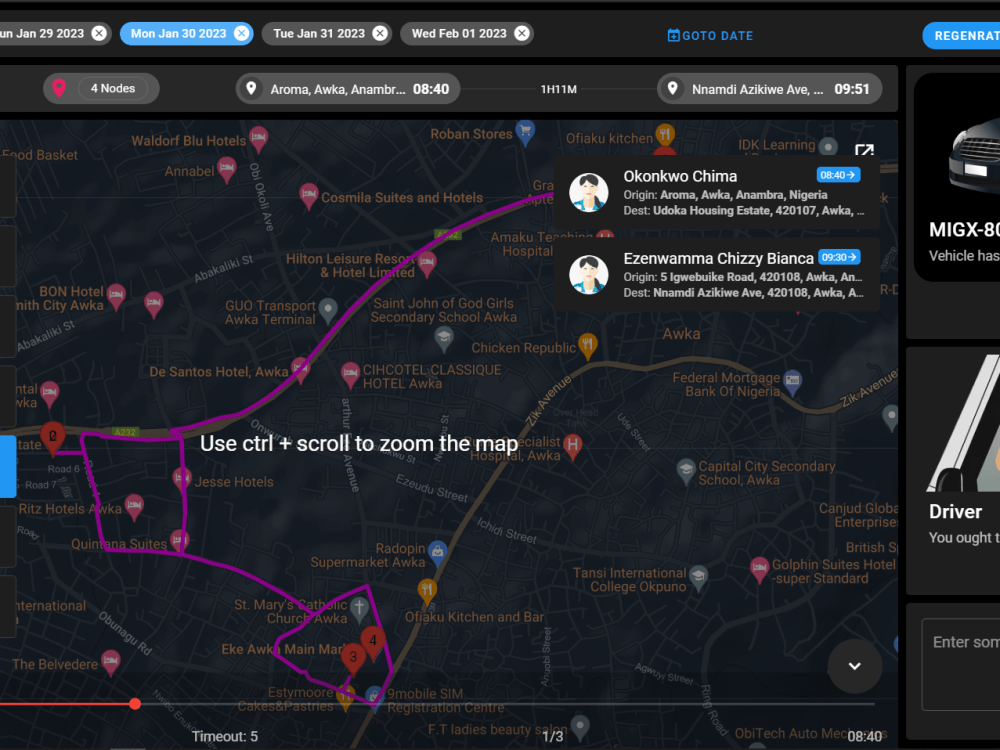Select the Nnamdi Azikiwe Ave destination chip
1000x750 pixels.
click(x=770, y=89)
